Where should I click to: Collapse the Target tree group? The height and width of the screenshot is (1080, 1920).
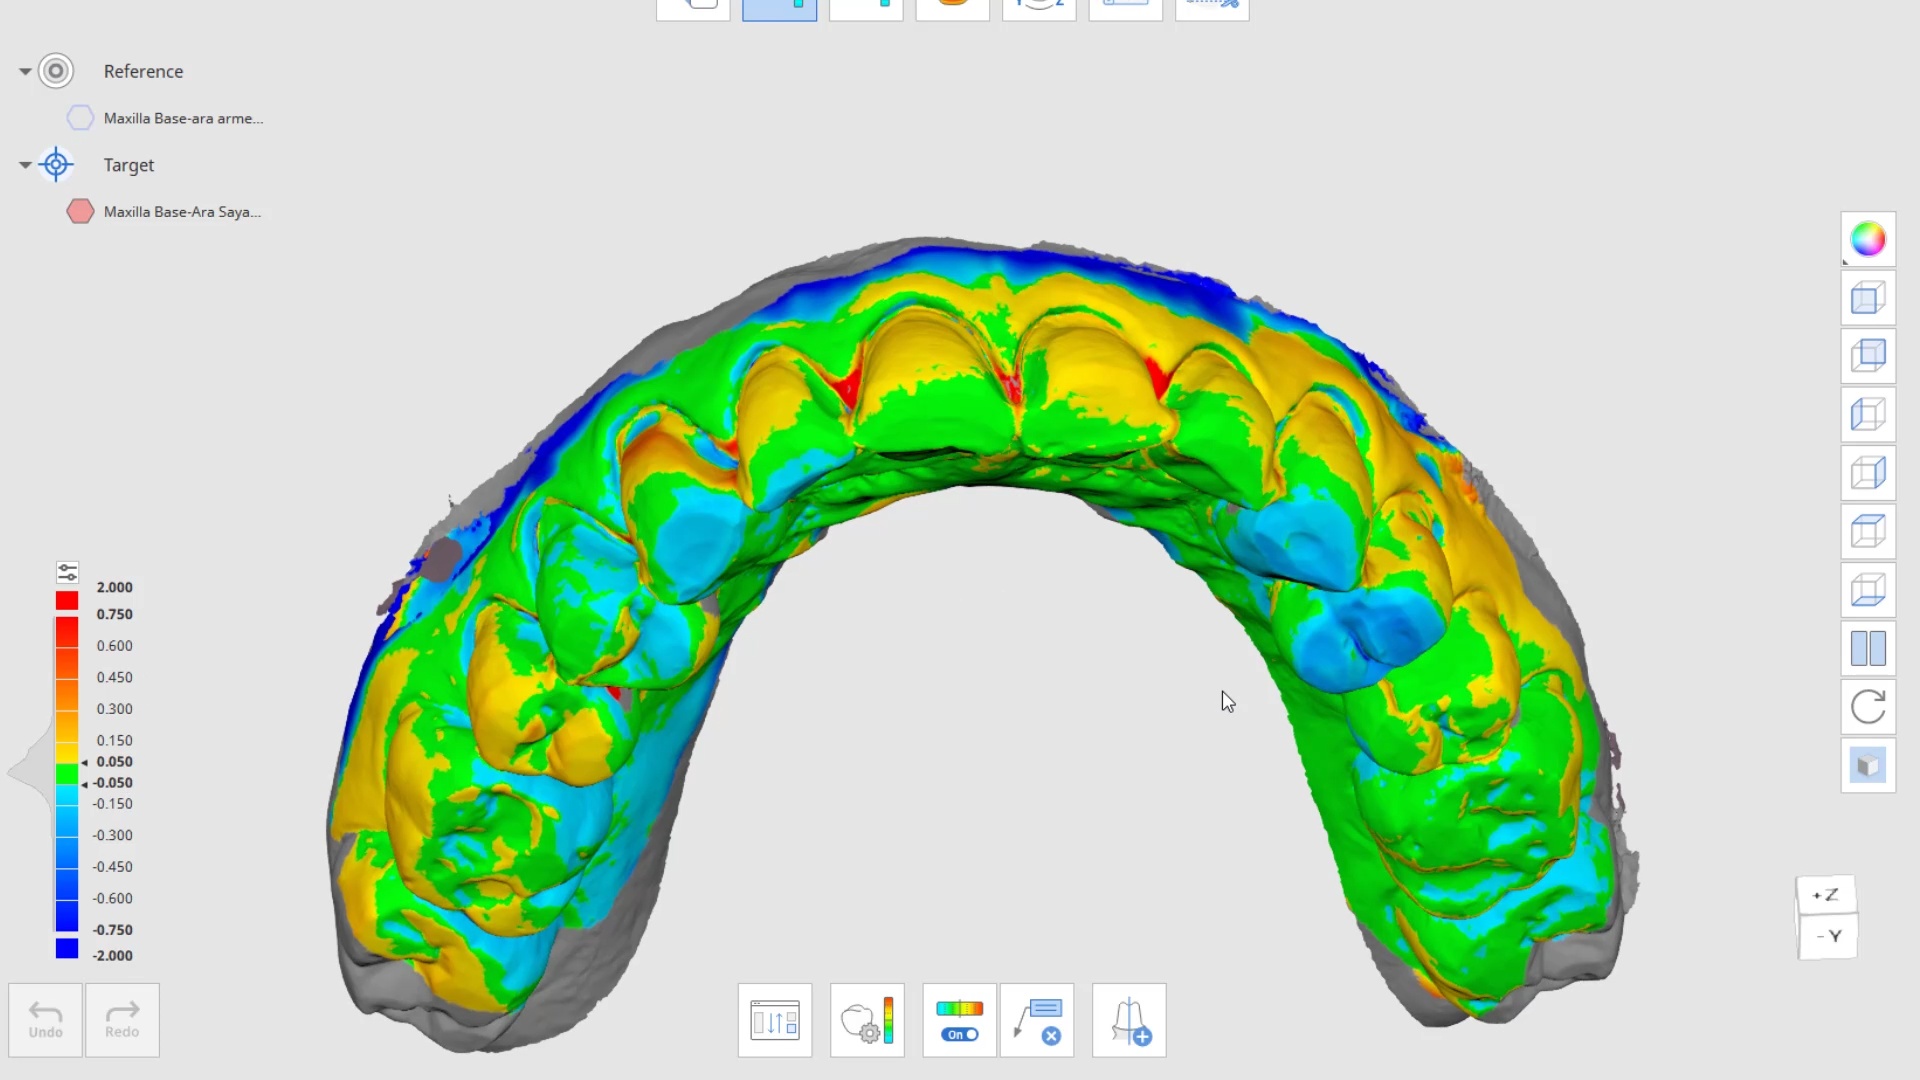(x=25, y=165)
